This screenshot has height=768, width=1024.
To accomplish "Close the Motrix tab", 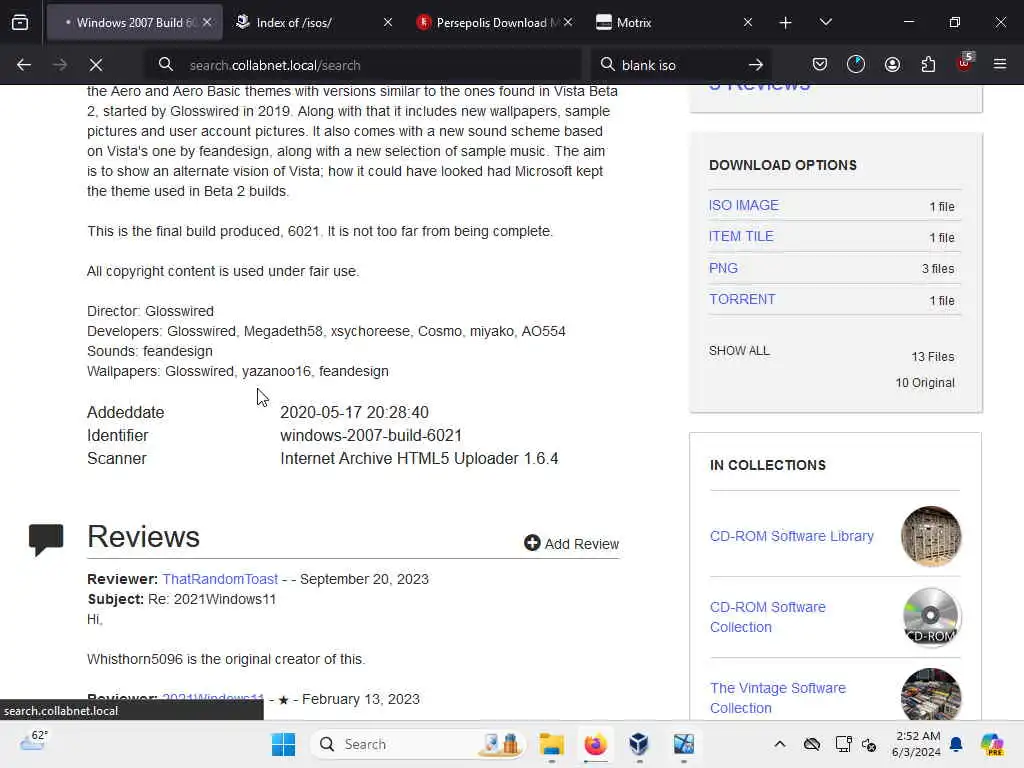I will (x=748, y=22).
